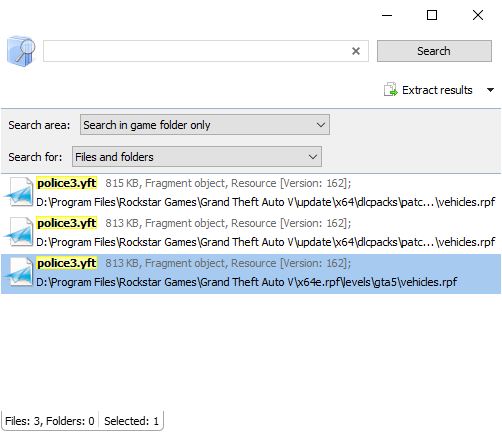Image resolution: width=502 pixels, height=432 pixels.
Task: Click the Extract results document icon
Action: coord(390,90)
